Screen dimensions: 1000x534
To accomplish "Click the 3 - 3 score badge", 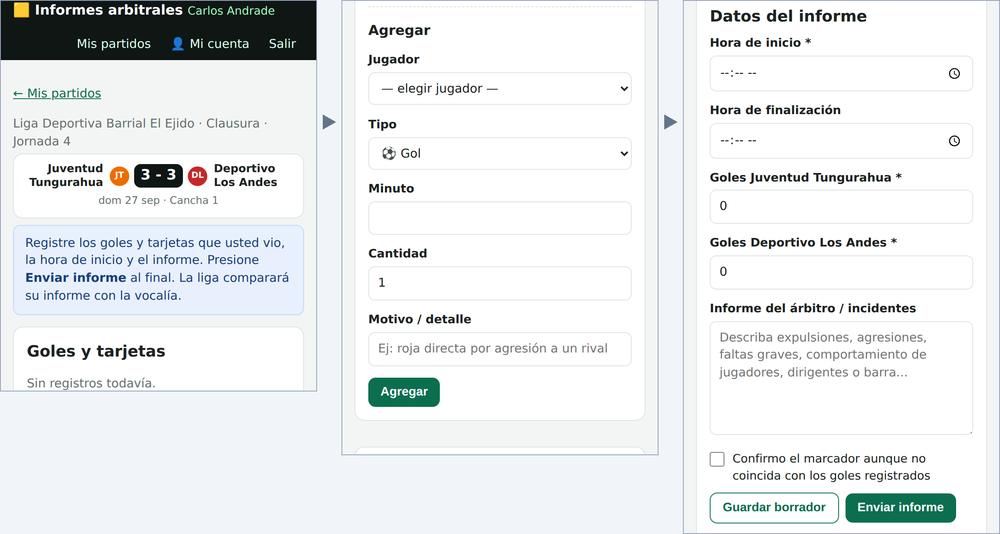I will (158, 176).
